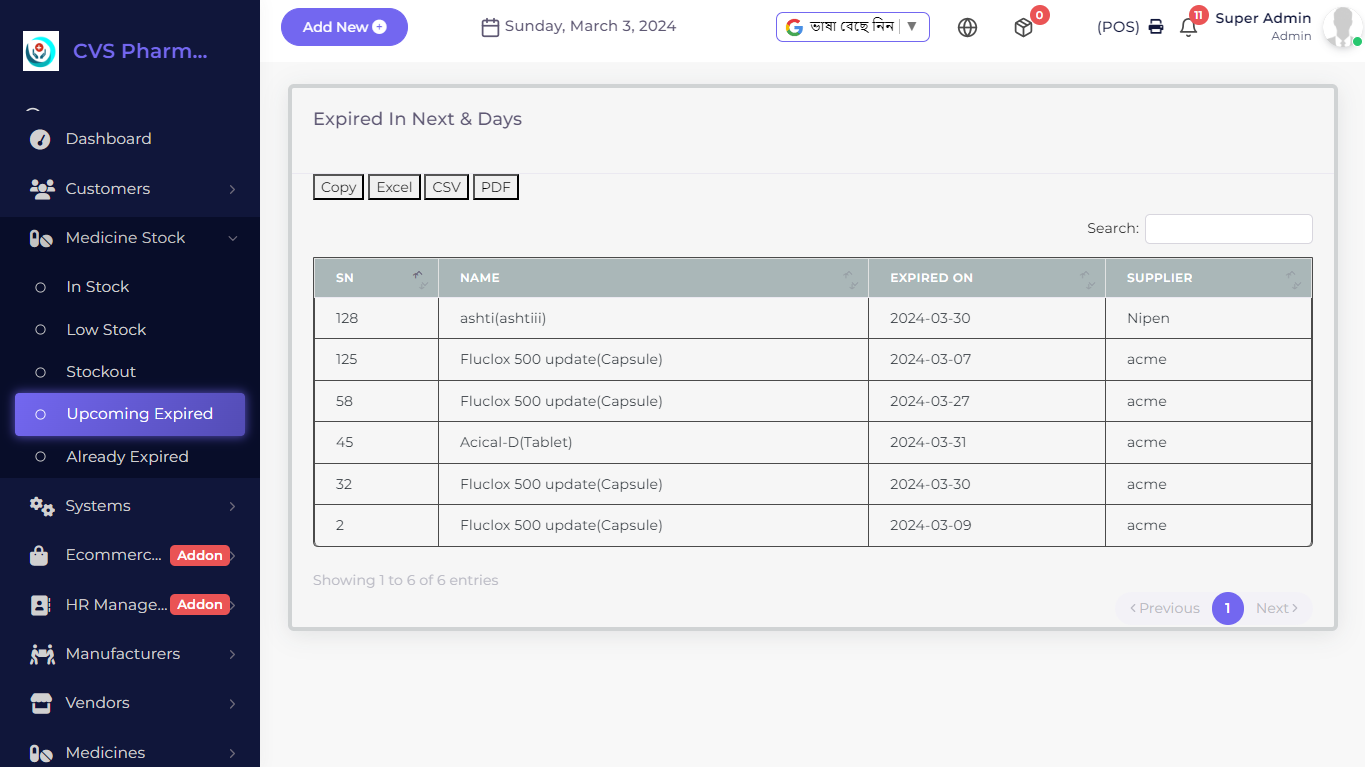The width and height of the screenshot is (1365, 767).
Task: Open the globe language icon
Action: click(x=967, y=27)
